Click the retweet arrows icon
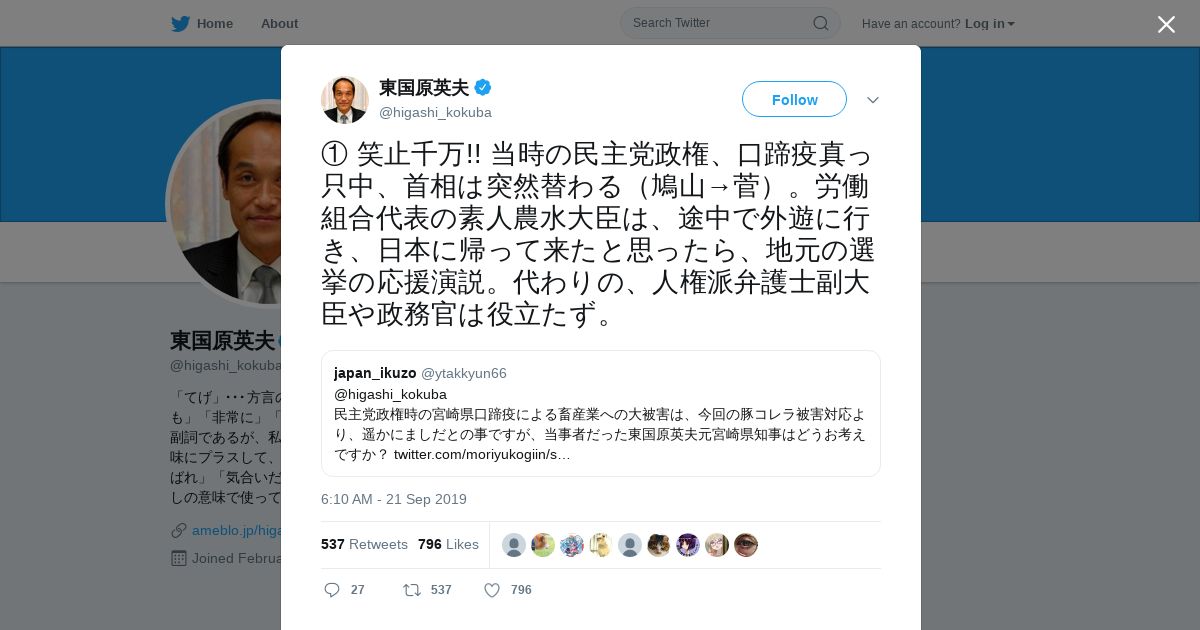The width and height of the screenshot is (1200, 630). 411,590
